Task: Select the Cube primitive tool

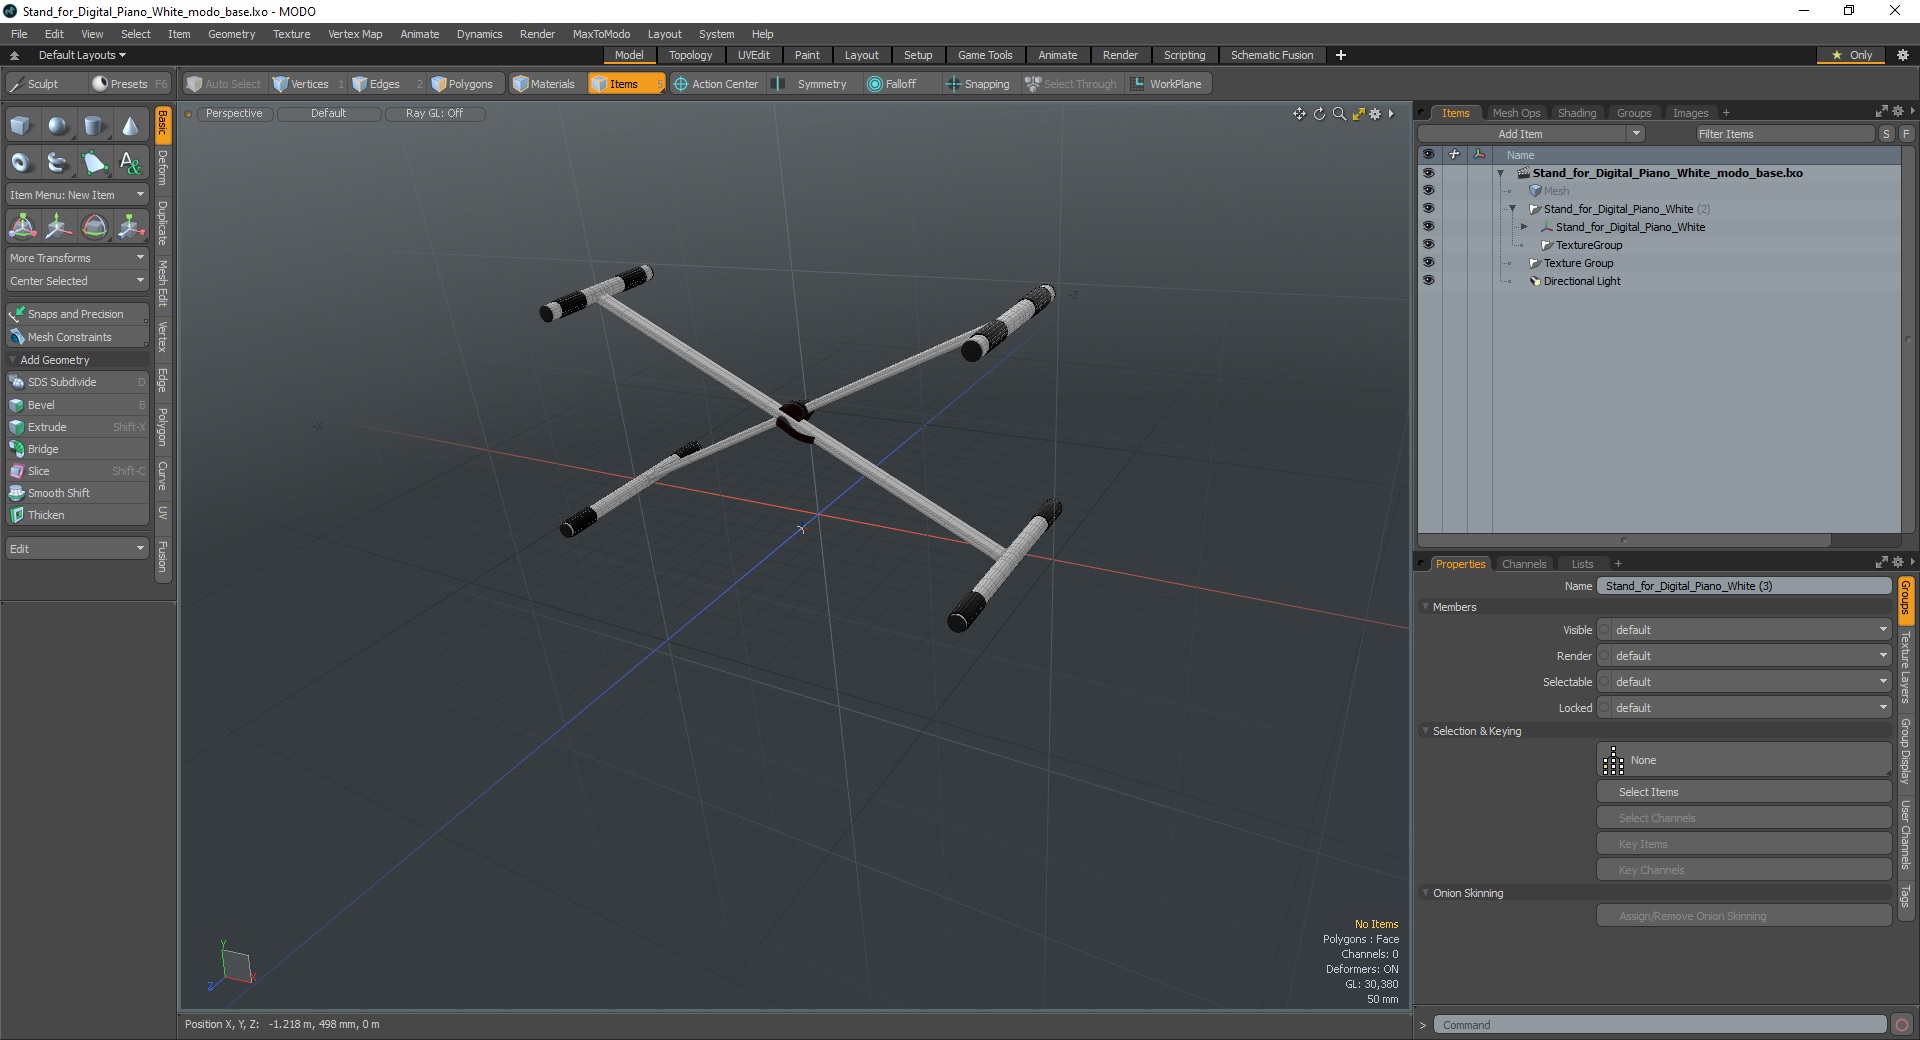Action: [21, 126]
